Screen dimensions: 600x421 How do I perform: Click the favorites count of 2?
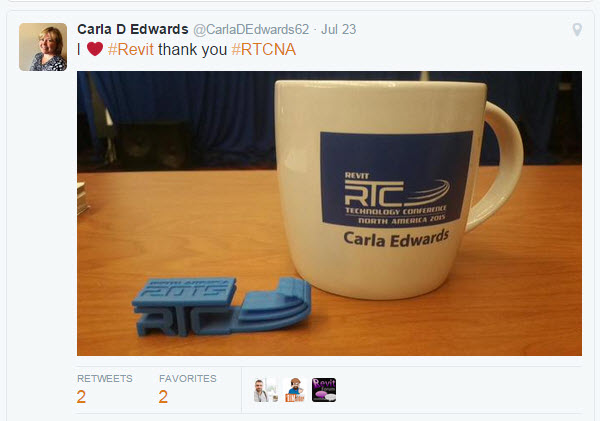coord(163,397)
